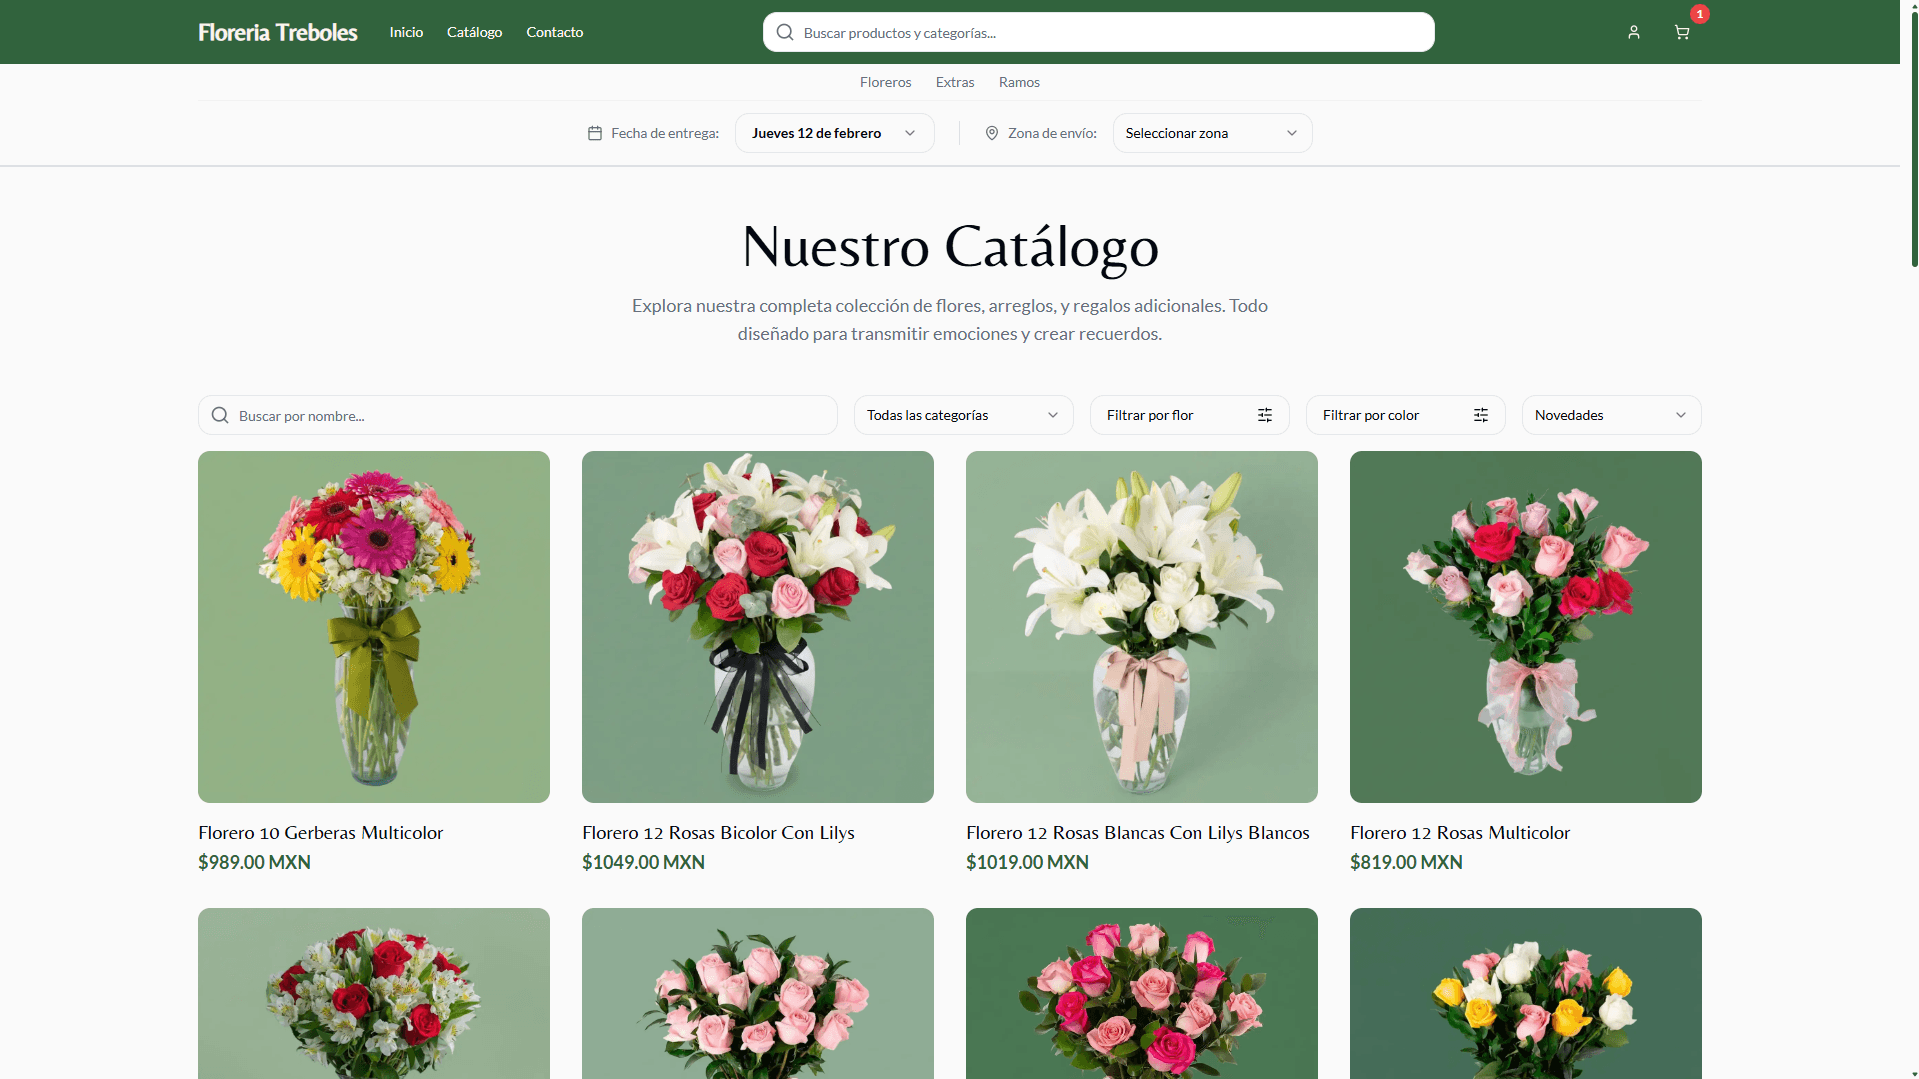Open Florero 12 Rosas Multicolor product title
The width and height of the screenshot is (1919, 1079).
1460,832
